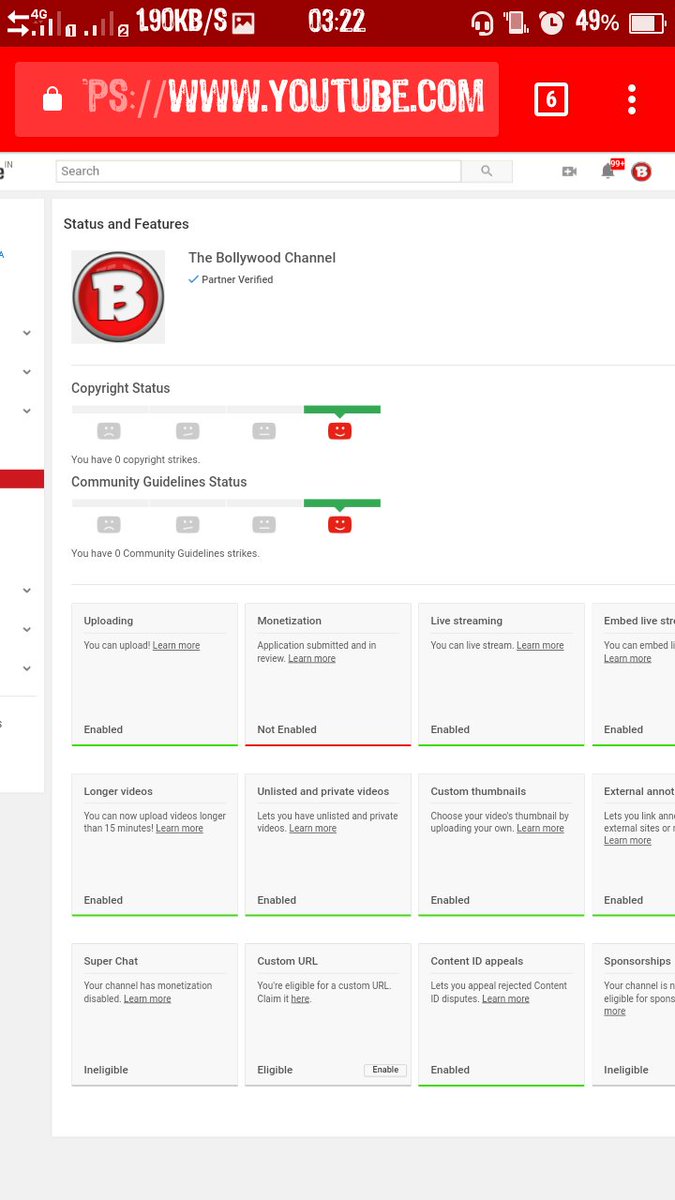675x1200 pixels.
Task: Click Learn more in the Super Chat card
Action: [x=147, y=999]
